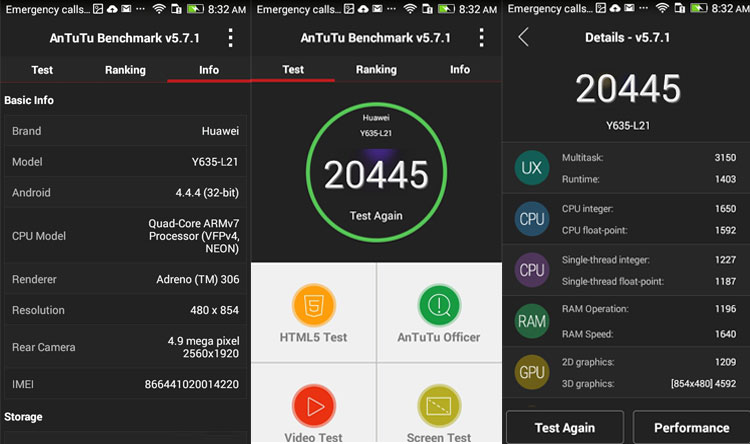This screenshot has height=444, width=750.
Task: Tap image notification icon in Details screen
Action: coord(600,8)
